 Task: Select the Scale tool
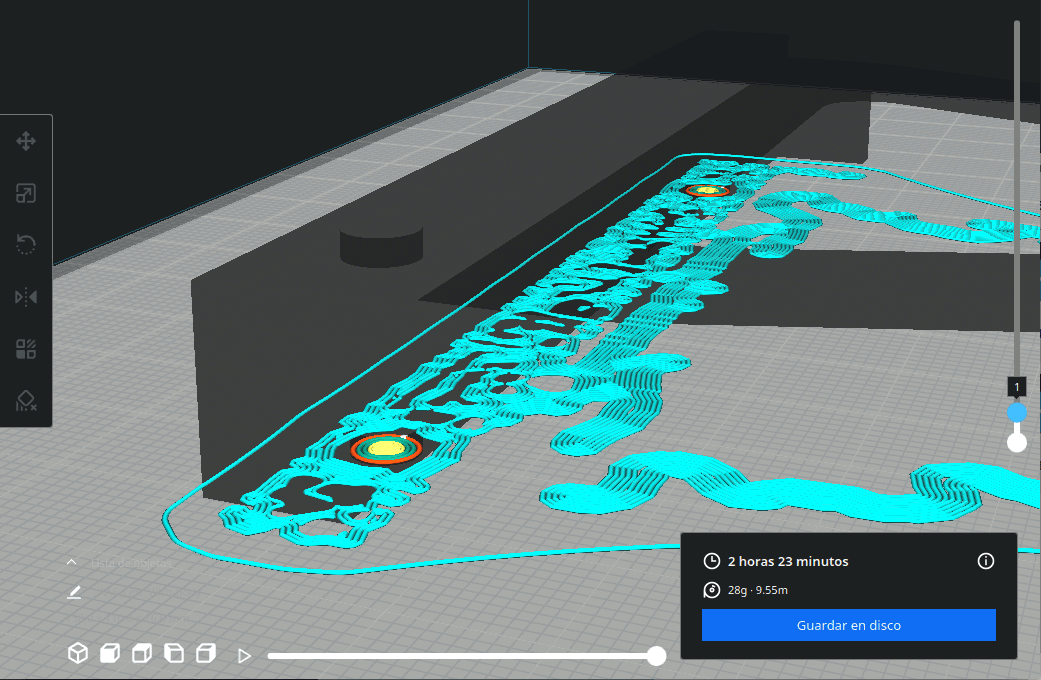[26, 193]
